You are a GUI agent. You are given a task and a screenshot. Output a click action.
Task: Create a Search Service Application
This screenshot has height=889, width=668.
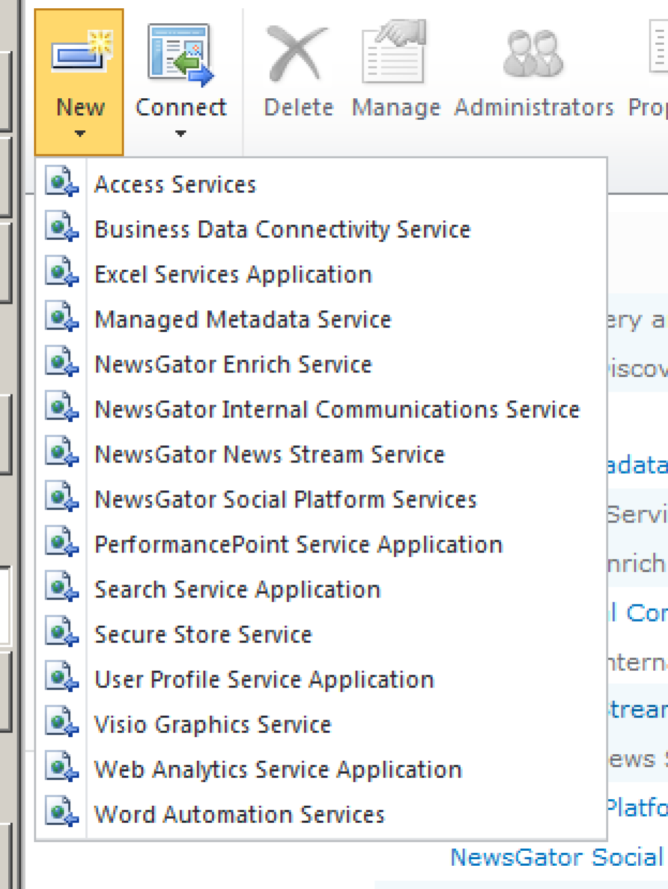click(237, 590)
